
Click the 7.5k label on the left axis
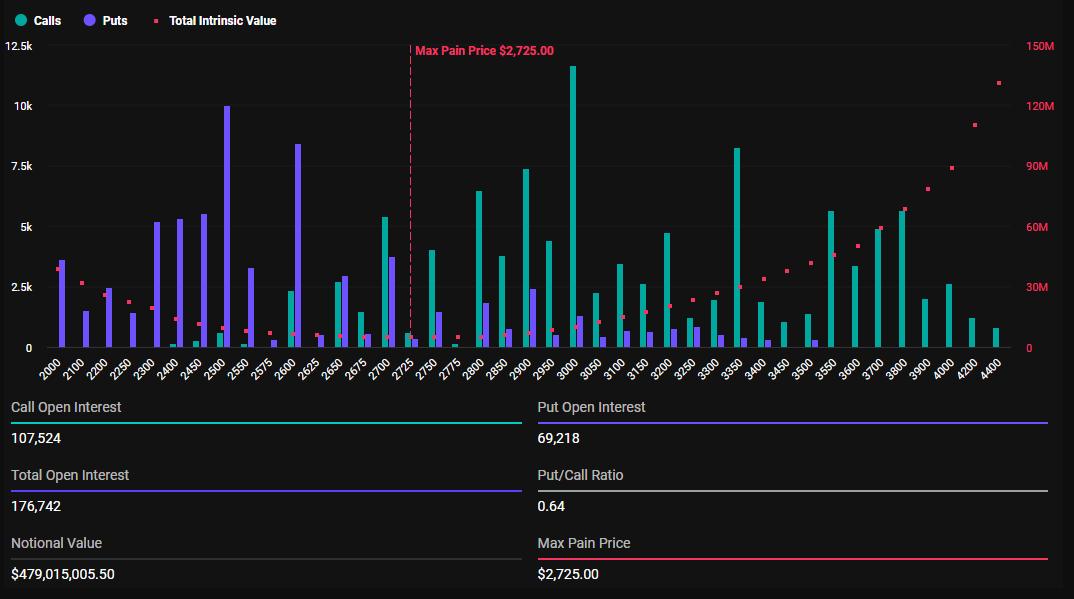pyautogui.click(x=21, y=166)
